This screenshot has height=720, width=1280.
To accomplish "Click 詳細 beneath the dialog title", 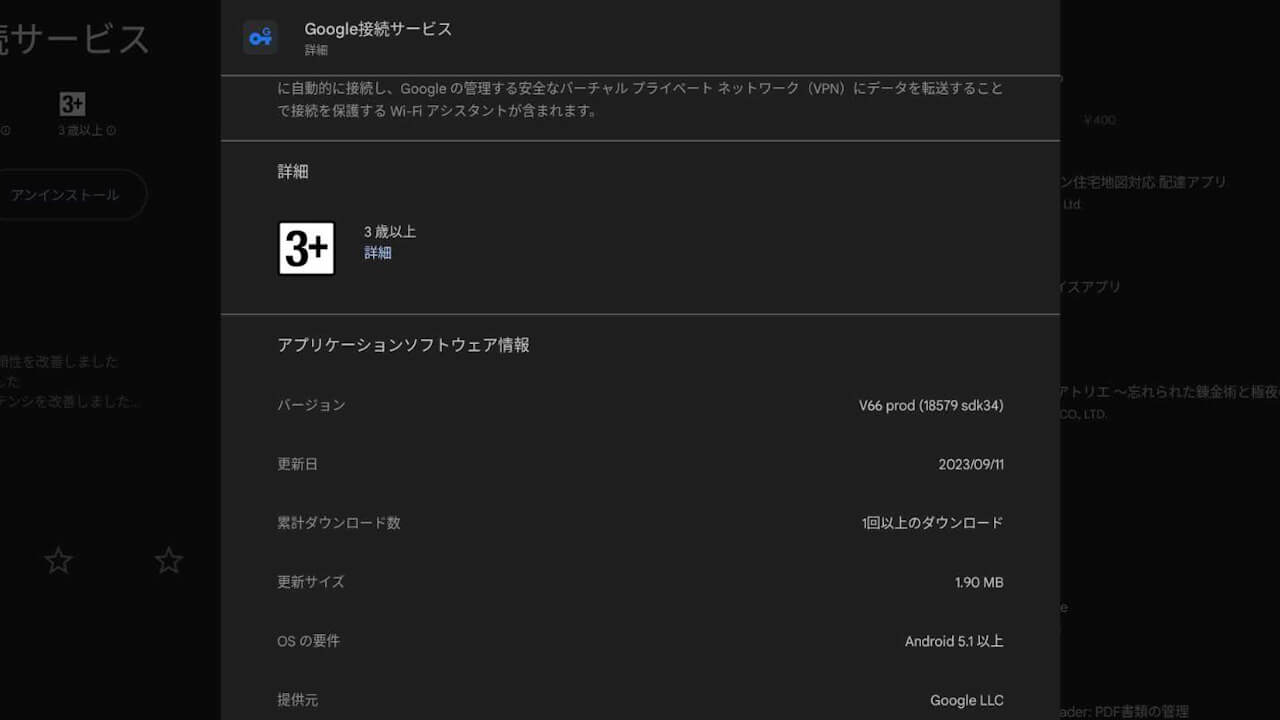I will click(x=316, y=49).
